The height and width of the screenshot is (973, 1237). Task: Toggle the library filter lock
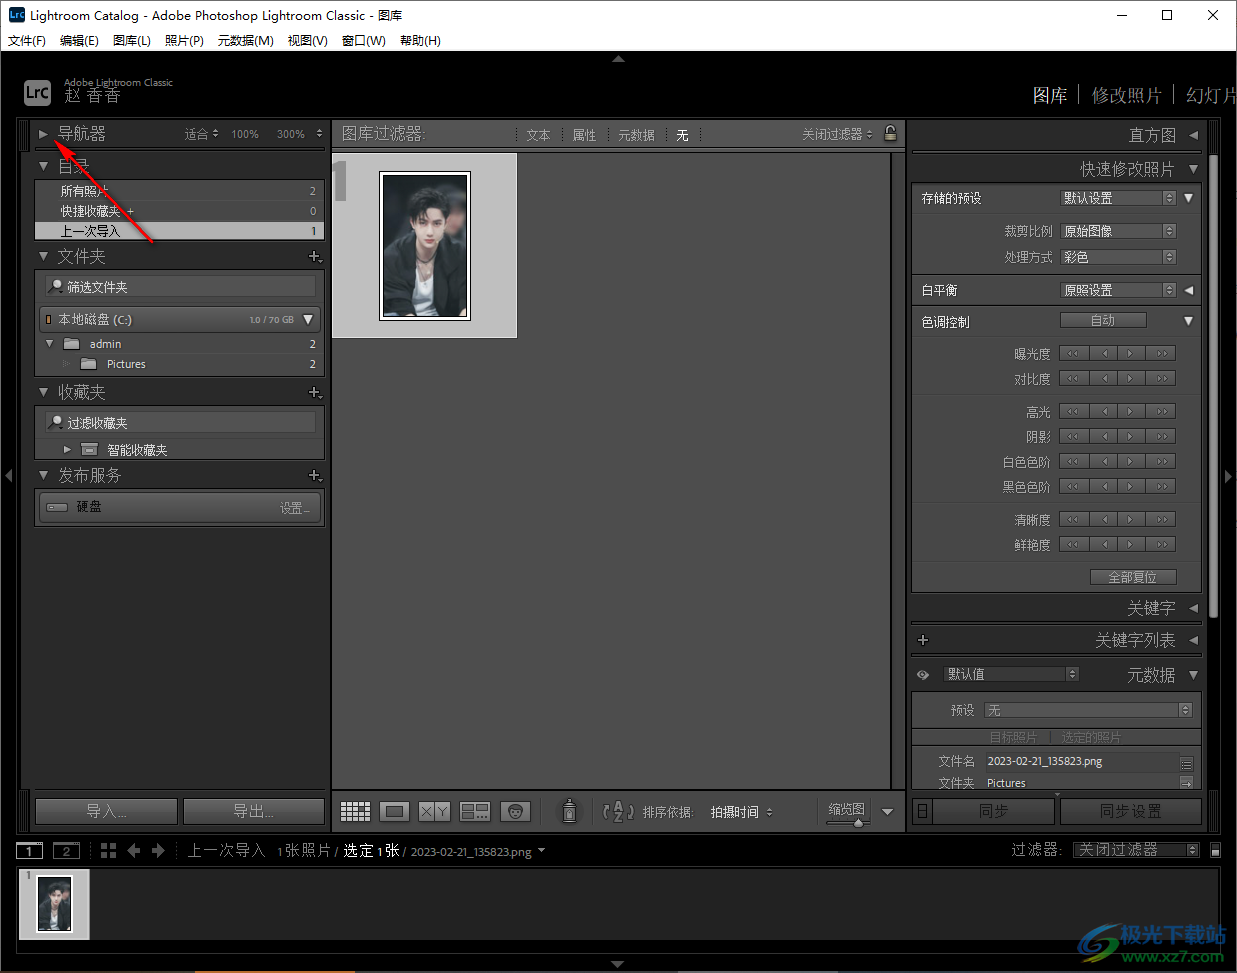pos(890,133)
